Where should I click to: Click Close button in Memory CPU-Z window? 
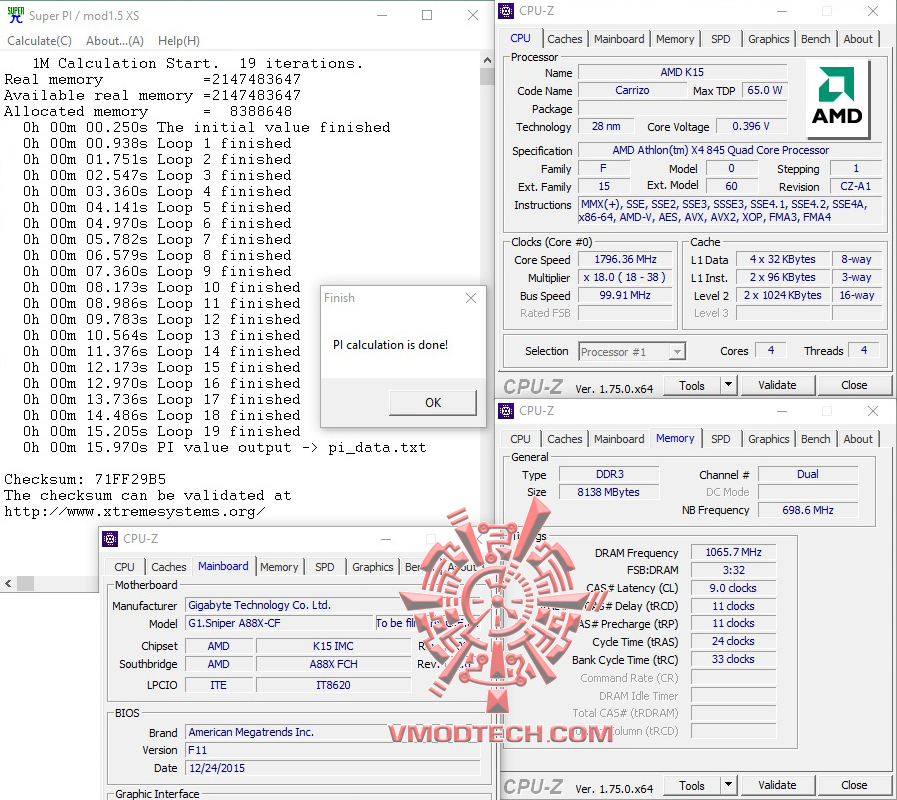(854, 785)
